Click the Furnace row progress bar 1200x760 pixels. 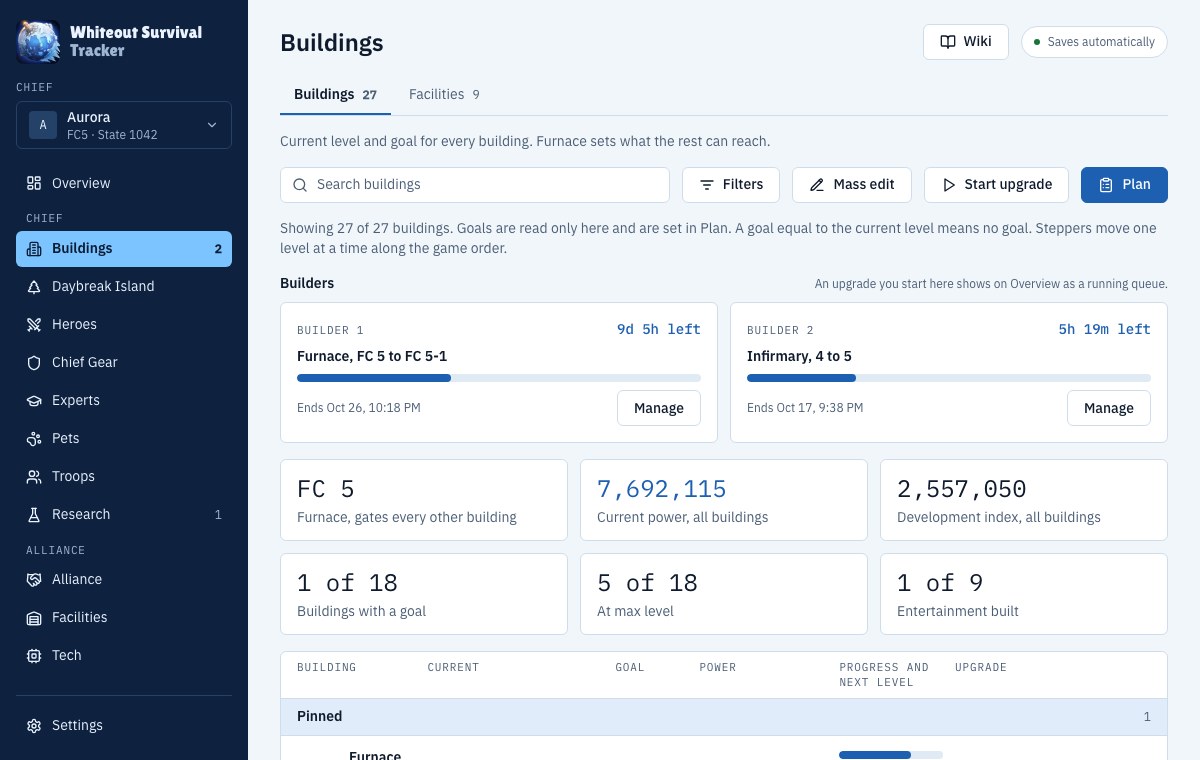tap(891, 754)
